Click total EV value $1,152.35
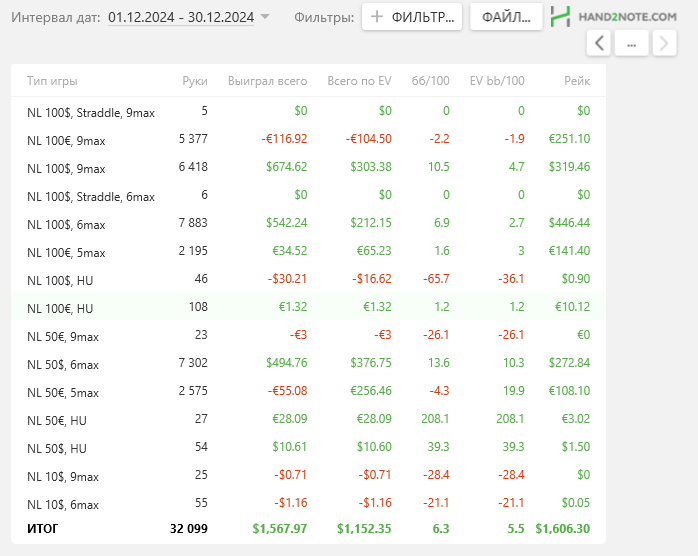Viewport: 698px width, 556px height. coord(364,529)
